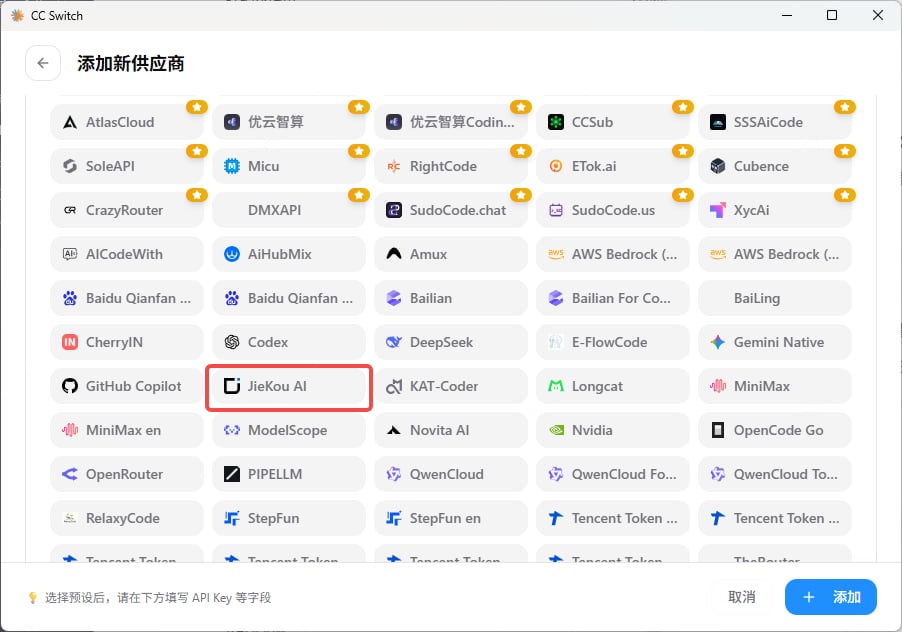Viewport: 902px width, 632px height.
Task: Click the PIPELLM black square logo
Action: coord(232,474)
